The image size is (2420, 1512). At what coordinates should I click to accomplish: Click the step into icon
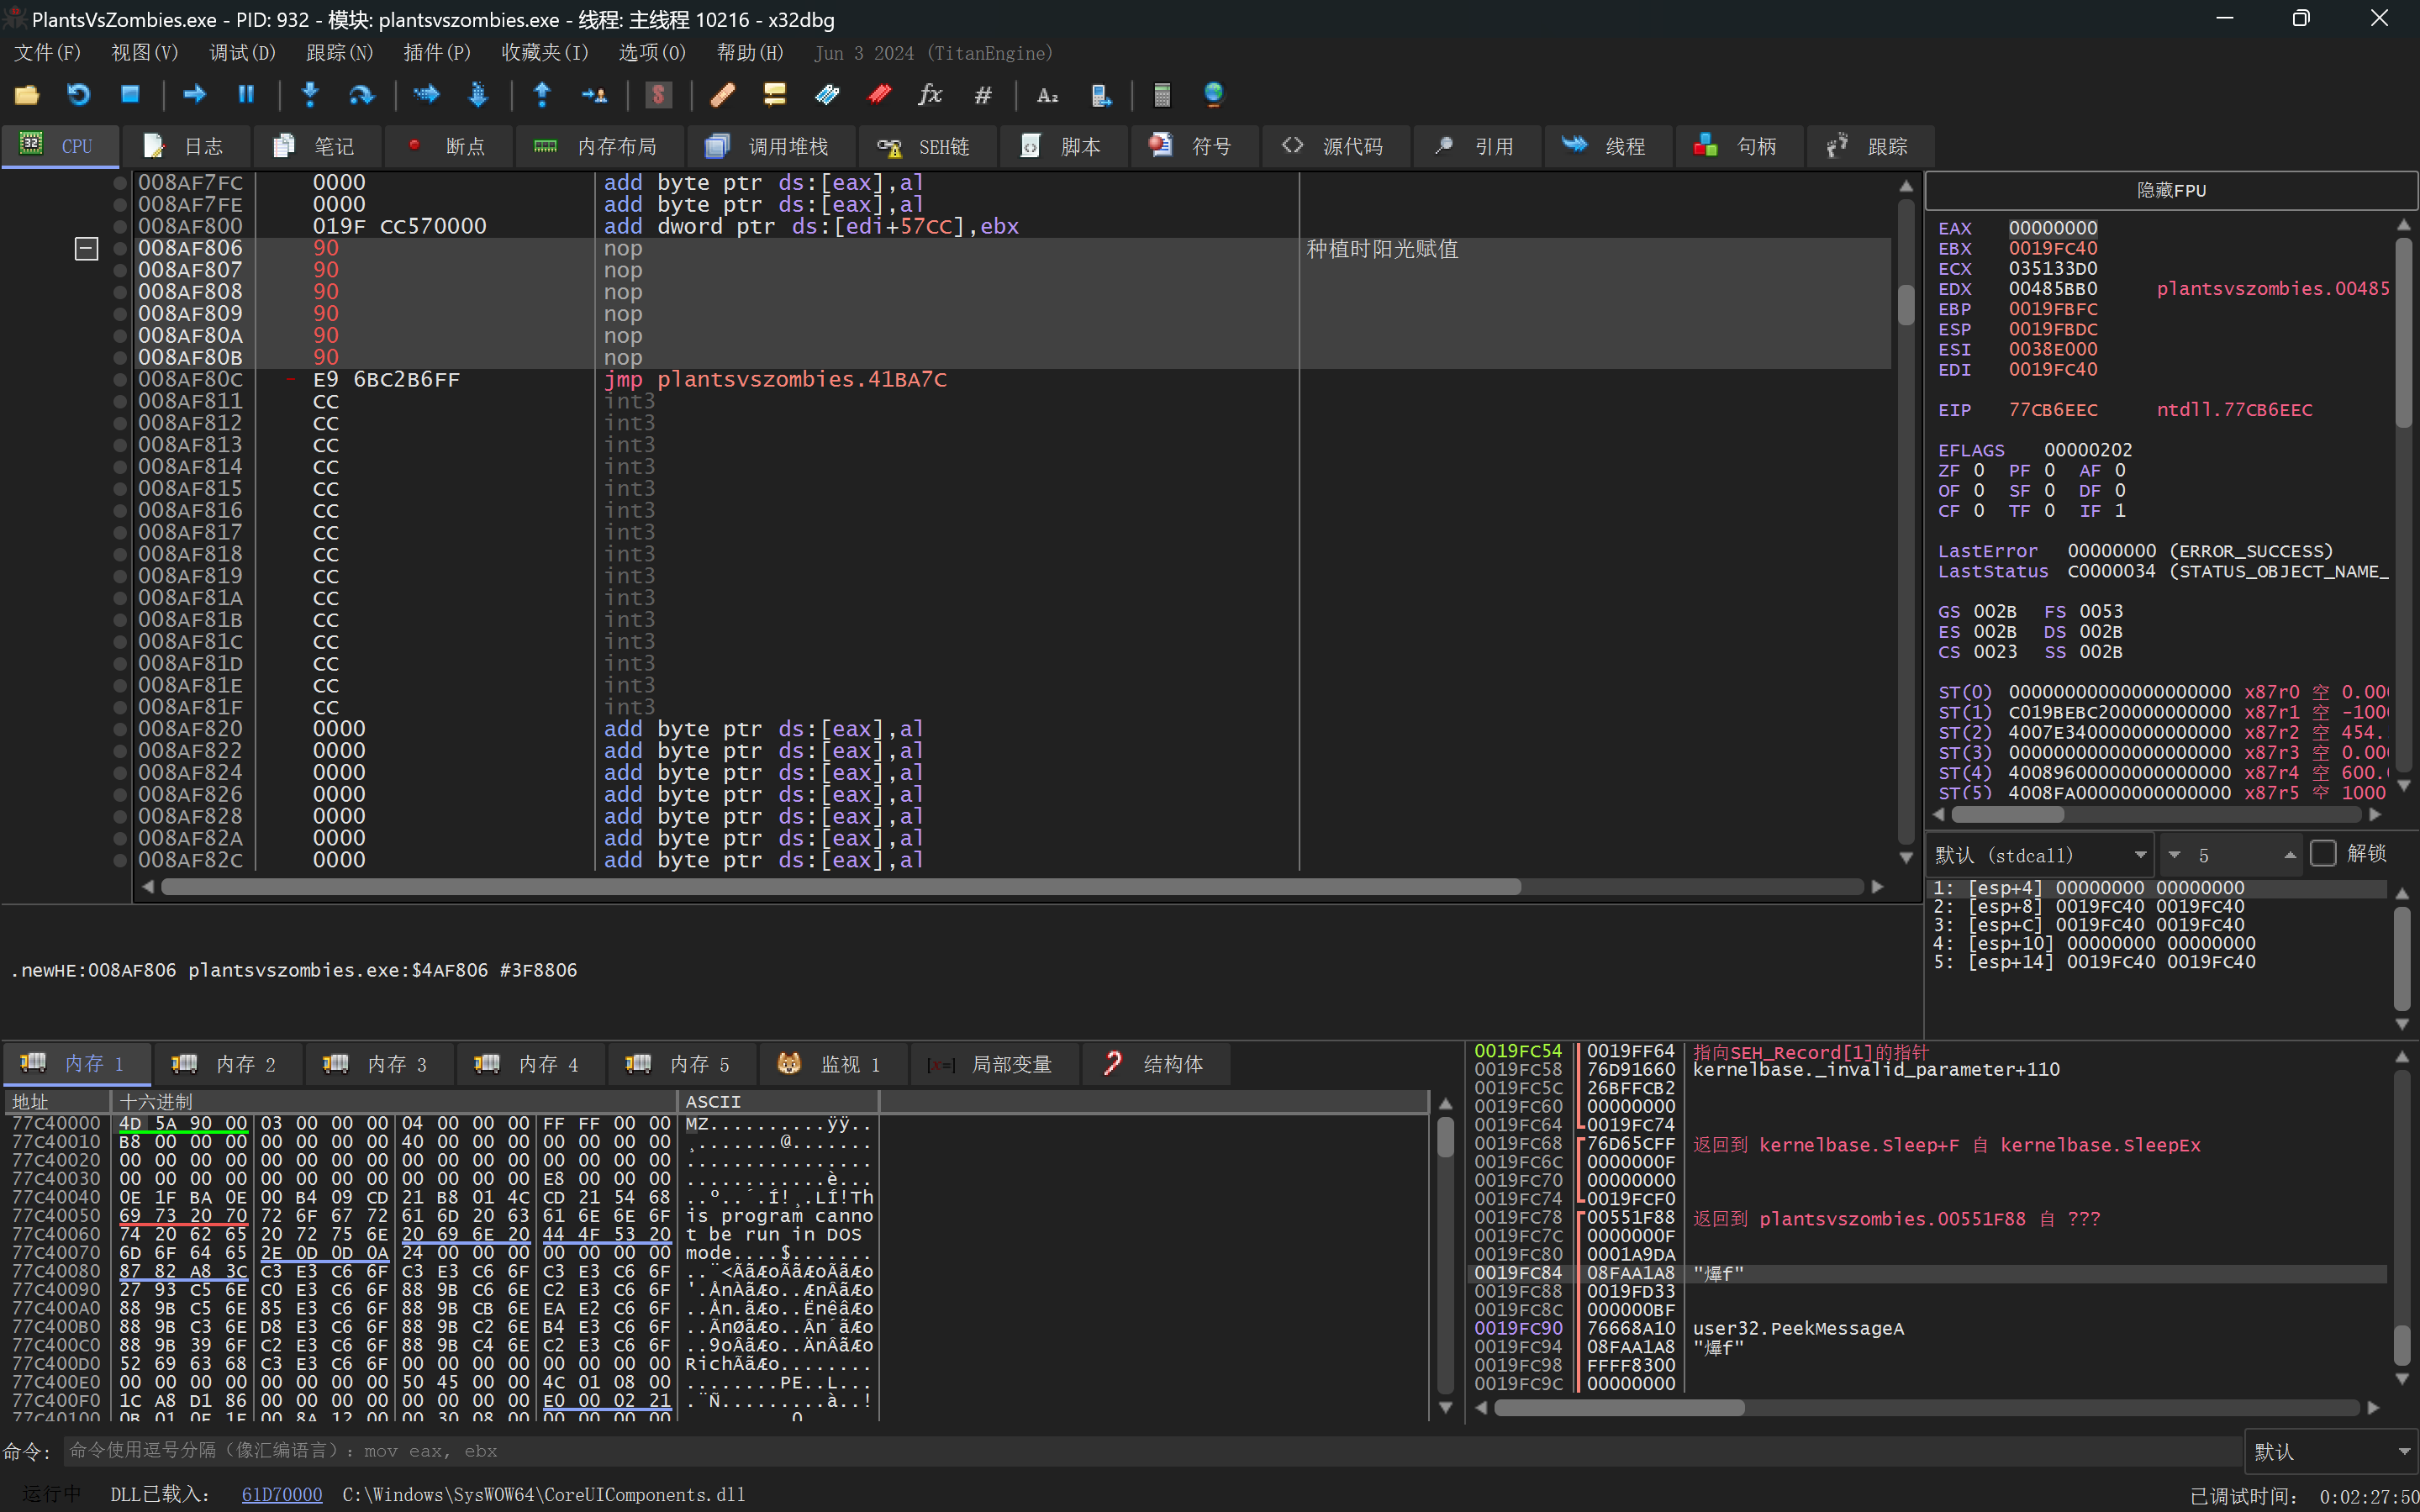click(x=310, y=95)
